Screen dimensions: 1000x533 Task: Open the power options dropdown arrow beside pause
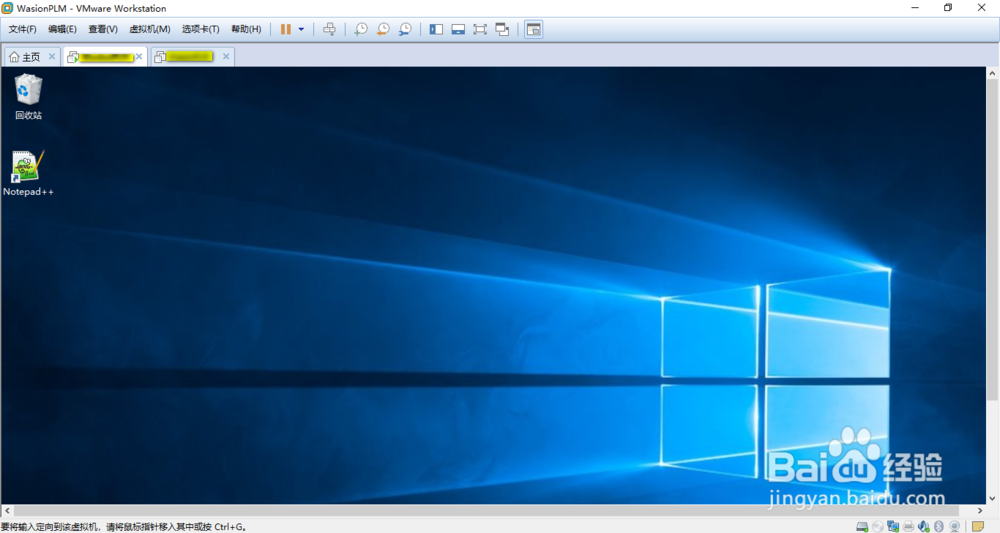[301, 29]
